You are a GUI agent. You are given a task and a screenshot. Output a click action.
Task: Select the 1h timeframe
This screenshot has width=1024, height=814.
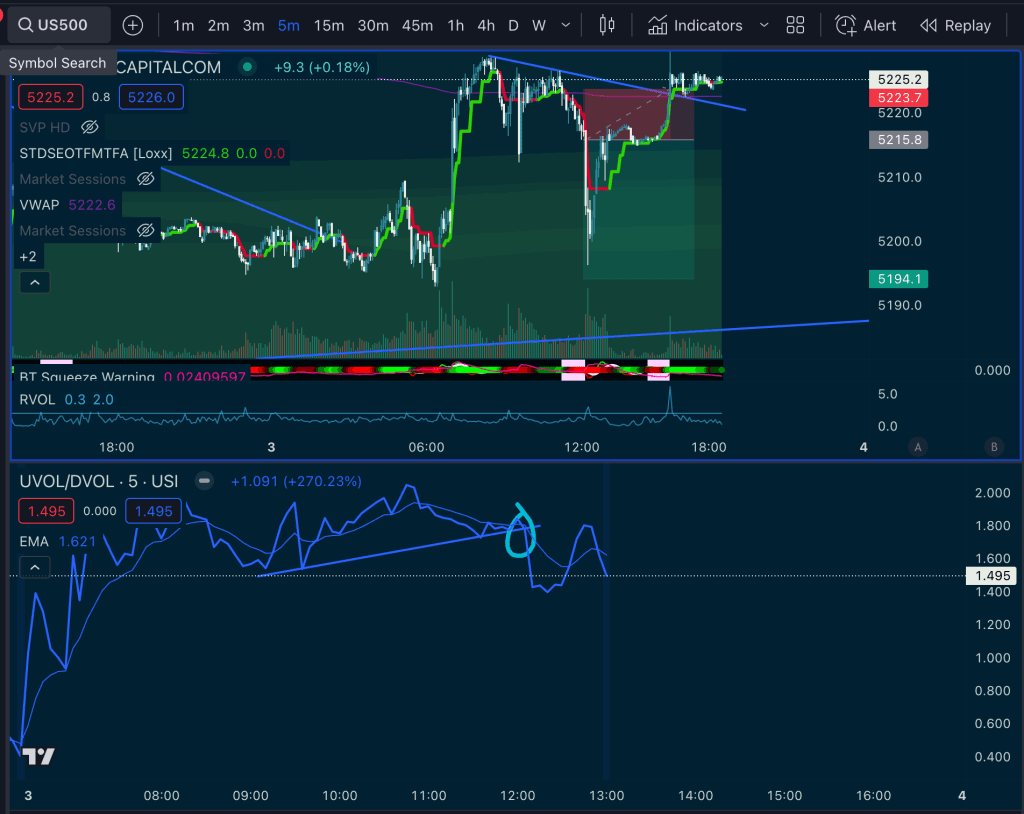point(455,25)
